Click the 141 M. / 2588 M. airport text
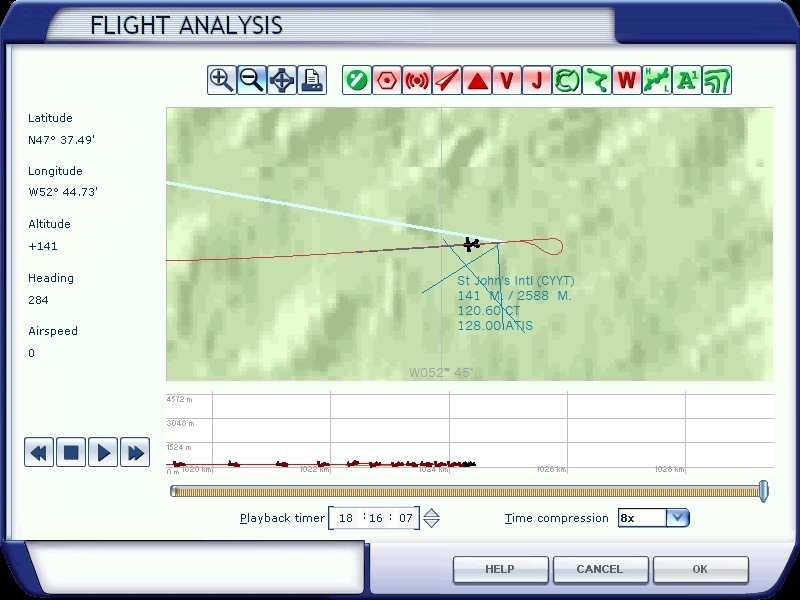This screenshot has width=800, height=600. pos(514,296)
